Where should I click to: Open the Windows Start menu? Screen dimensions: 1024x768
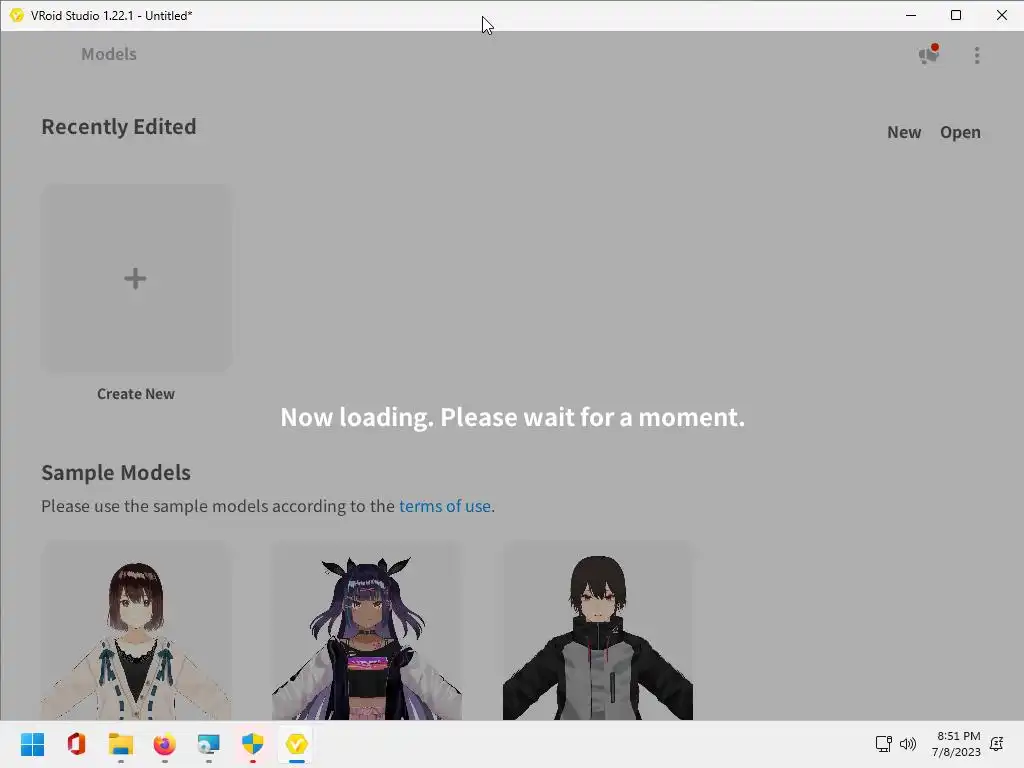[32, 744]
